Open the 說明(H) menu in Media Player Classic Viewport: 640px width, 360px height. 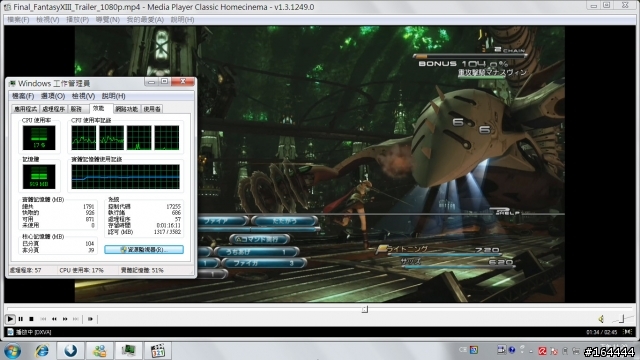pyautogui.click(x=182, y=20)
